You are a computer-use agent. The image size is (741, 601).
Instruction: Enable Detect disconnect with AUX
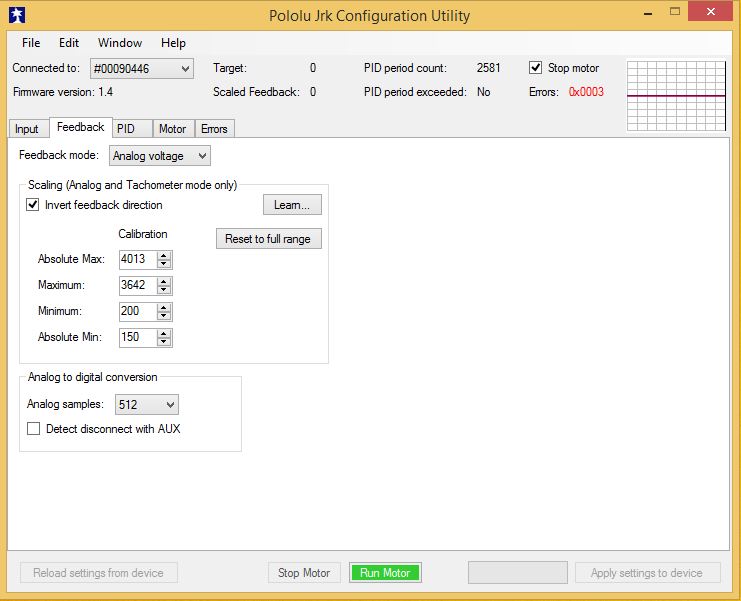[33, 429]
